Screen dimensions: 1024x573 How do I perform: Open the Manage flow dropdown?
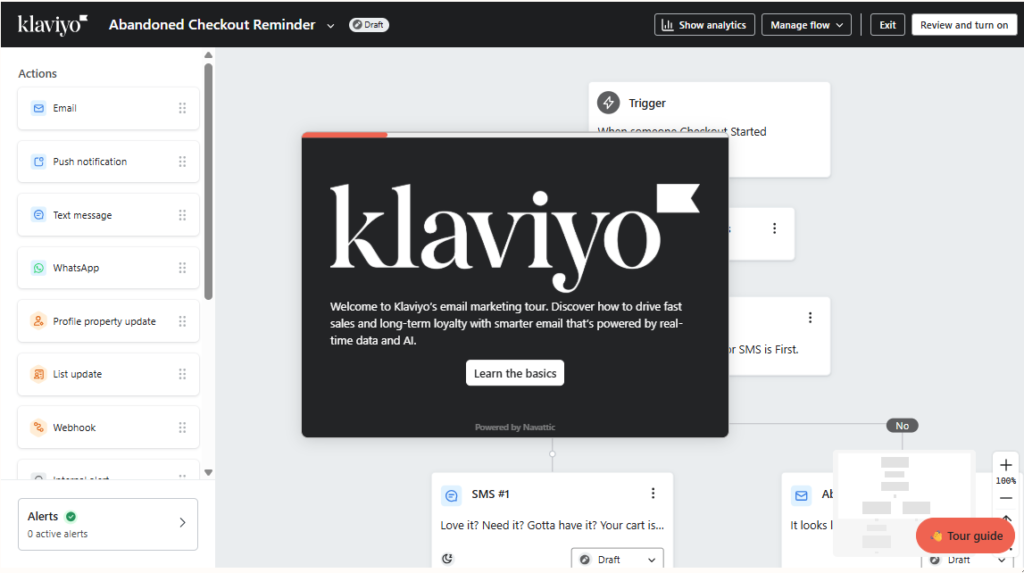[x=807, y=25]
